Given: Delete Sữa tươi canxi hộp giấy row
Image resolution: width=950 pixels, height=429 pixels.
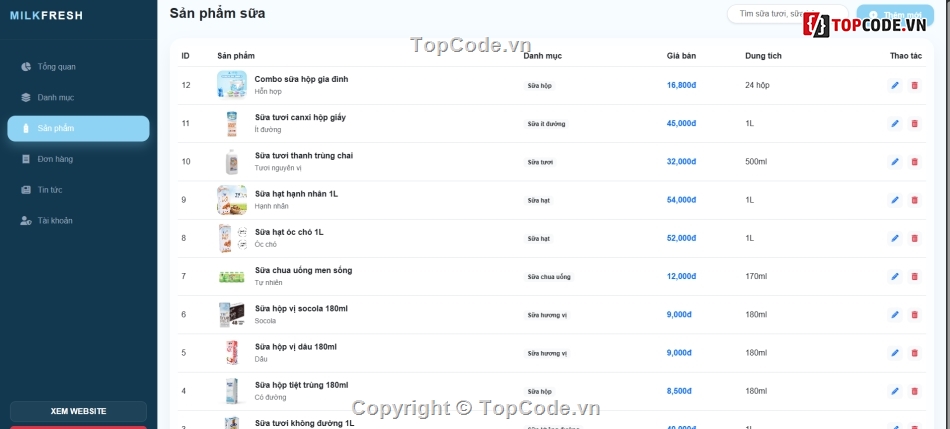Looking at the screenshot, I should pyautogui.click(x=914, y=124).
